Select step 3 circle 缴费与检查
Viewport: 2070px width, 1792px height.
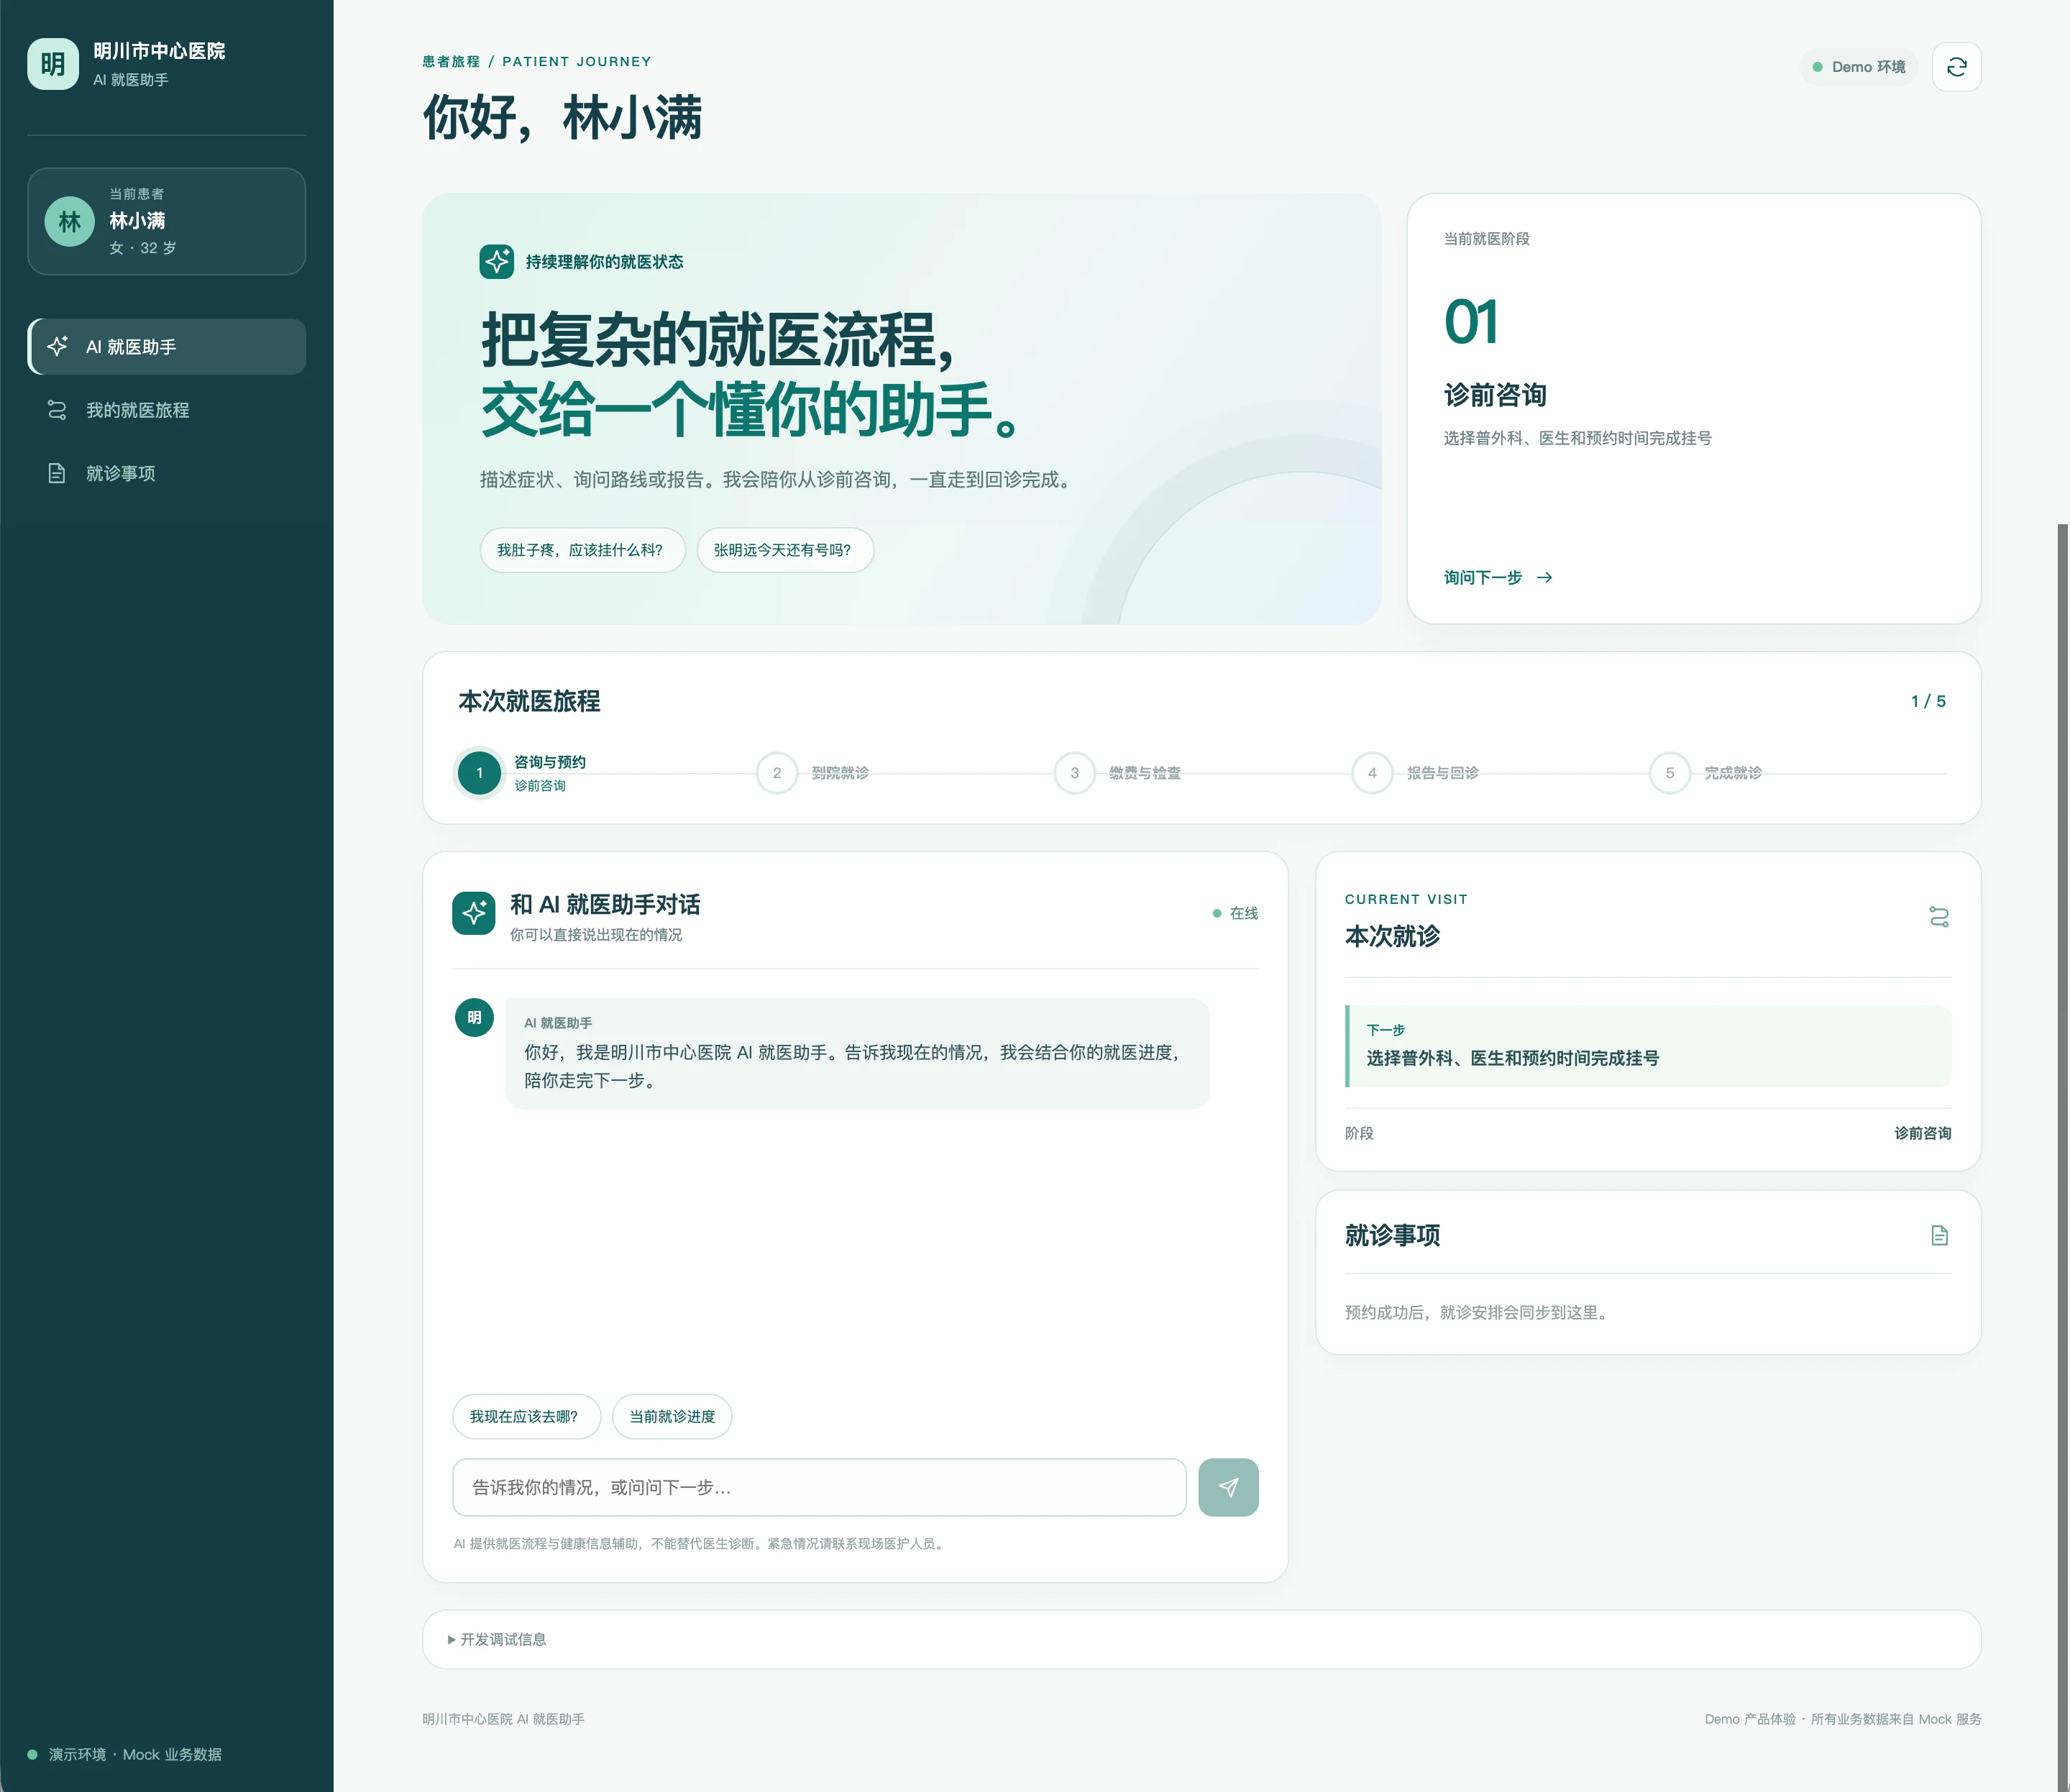tap(1074, 773)
